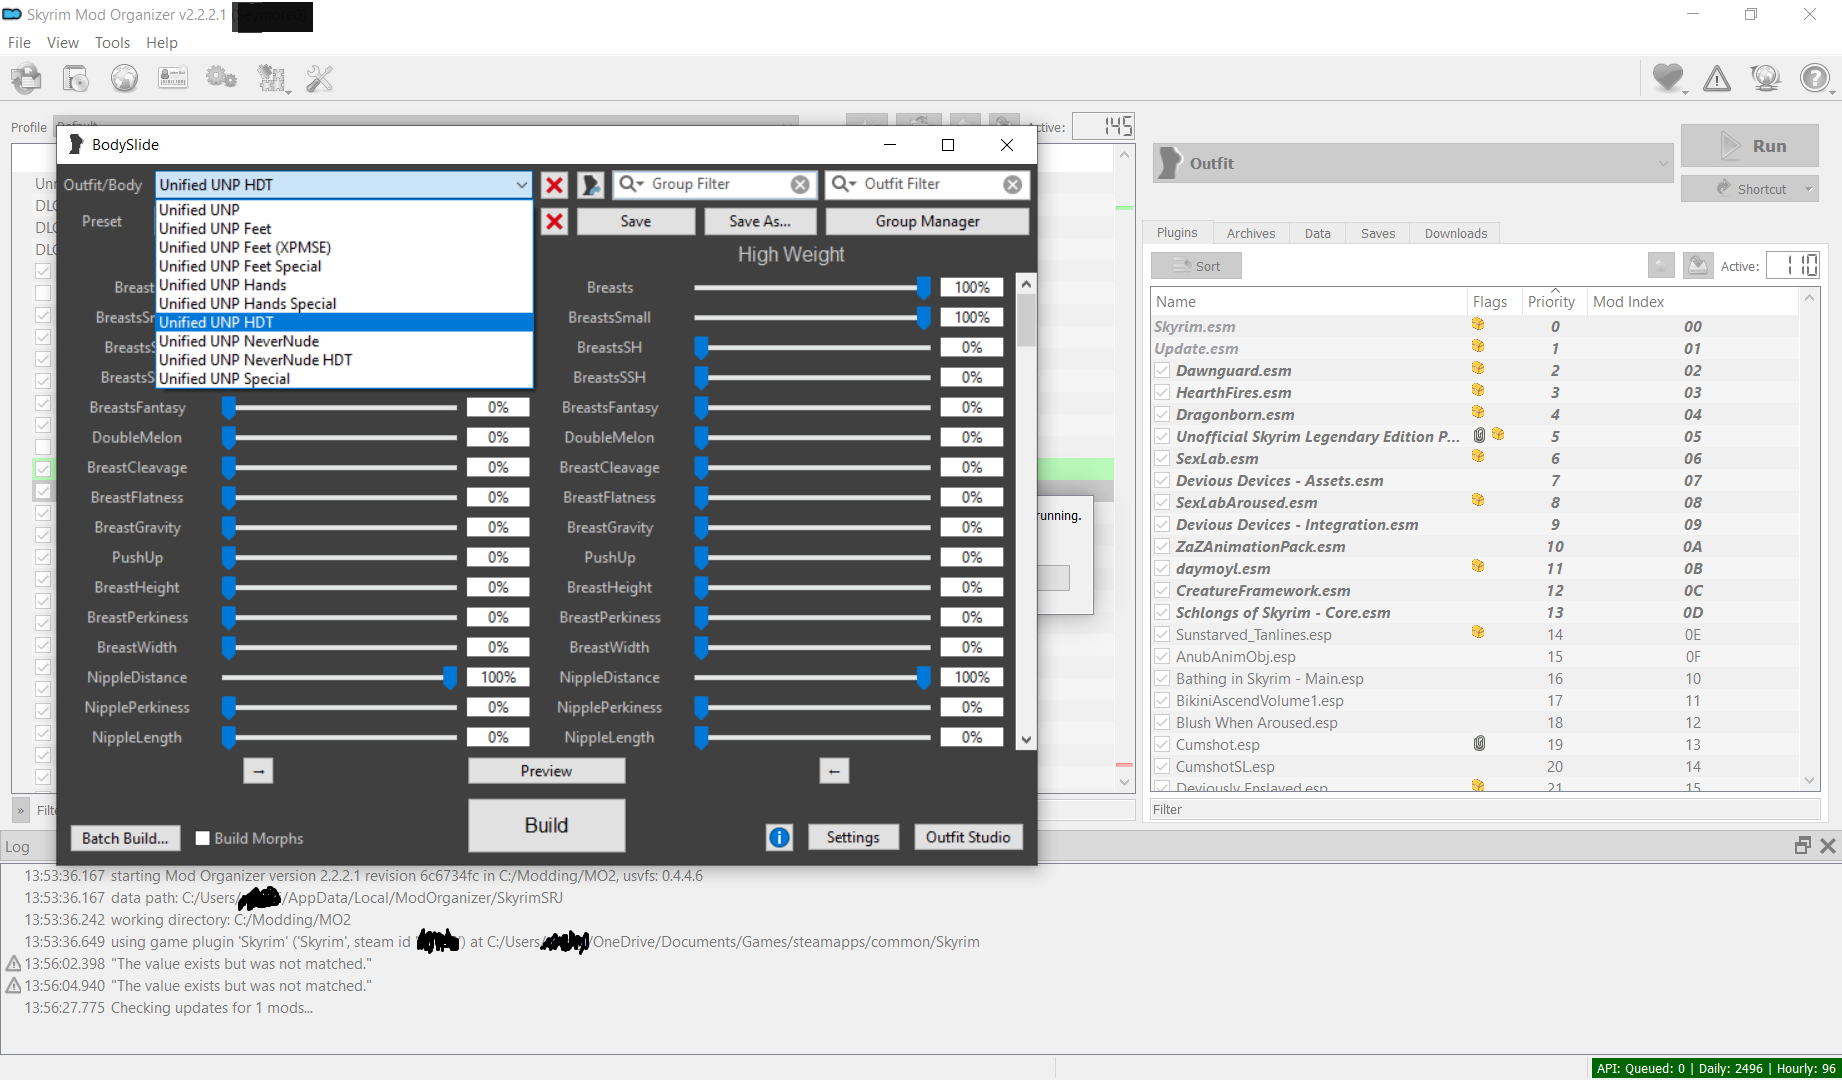Screen dimensions: 1842x1080
Task: Collapse the Outfit/Body dropdown
Action: [521, 185]
